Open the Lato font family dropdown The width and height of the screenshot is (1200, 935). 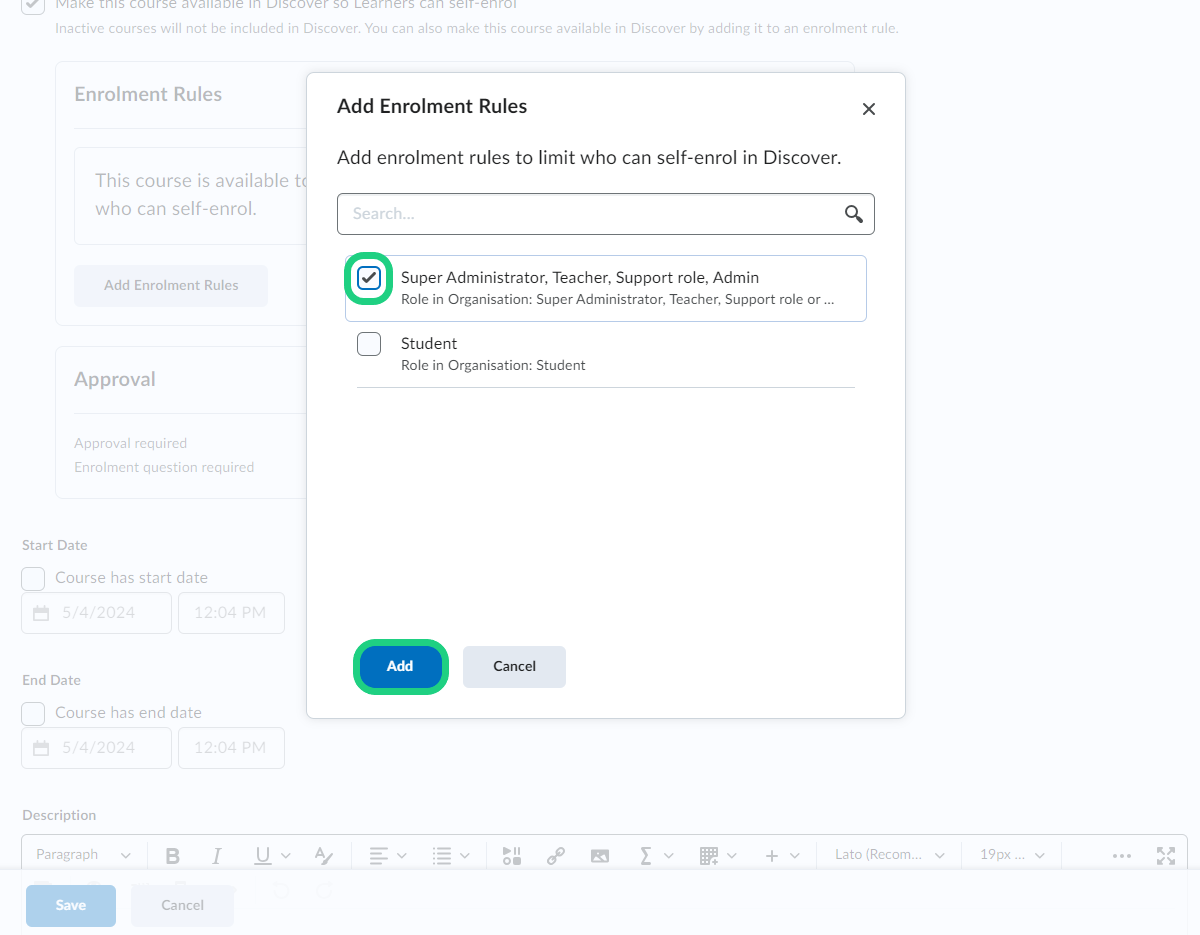click(x=890, y=855)
